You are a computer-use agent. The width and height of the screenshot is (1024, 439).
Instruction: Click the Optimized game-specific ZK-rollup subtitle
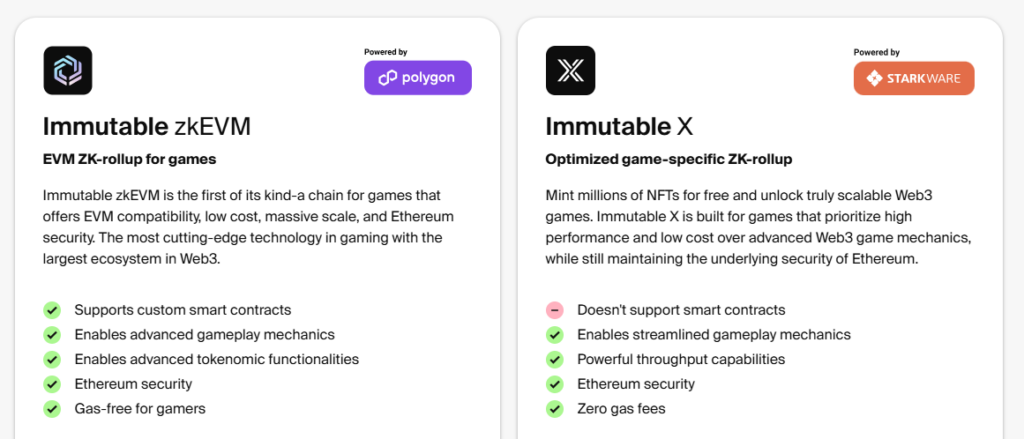click(667, 159)
